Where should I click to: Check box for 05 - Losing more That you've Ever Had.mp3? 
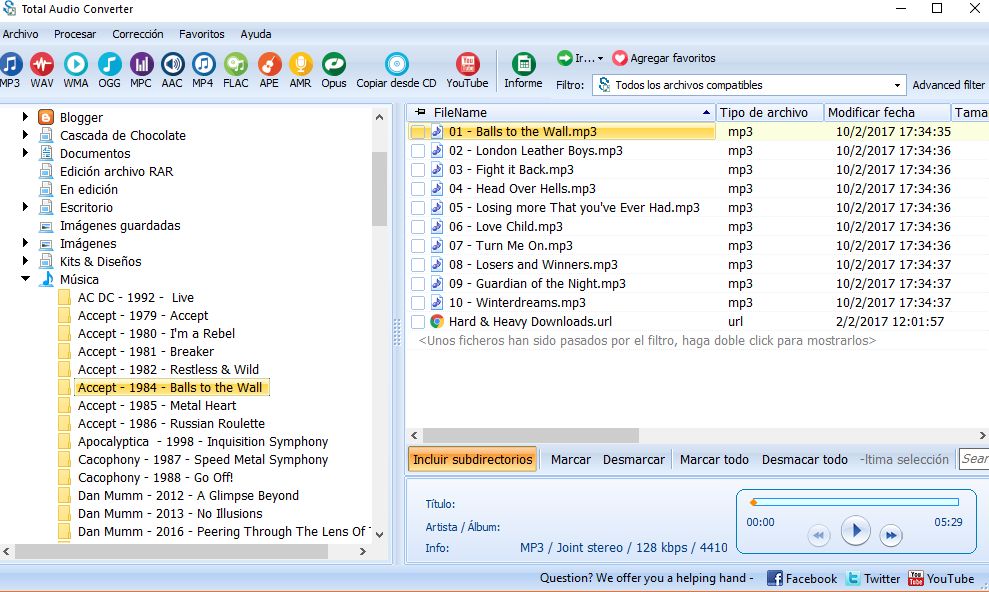pos(418,207)
